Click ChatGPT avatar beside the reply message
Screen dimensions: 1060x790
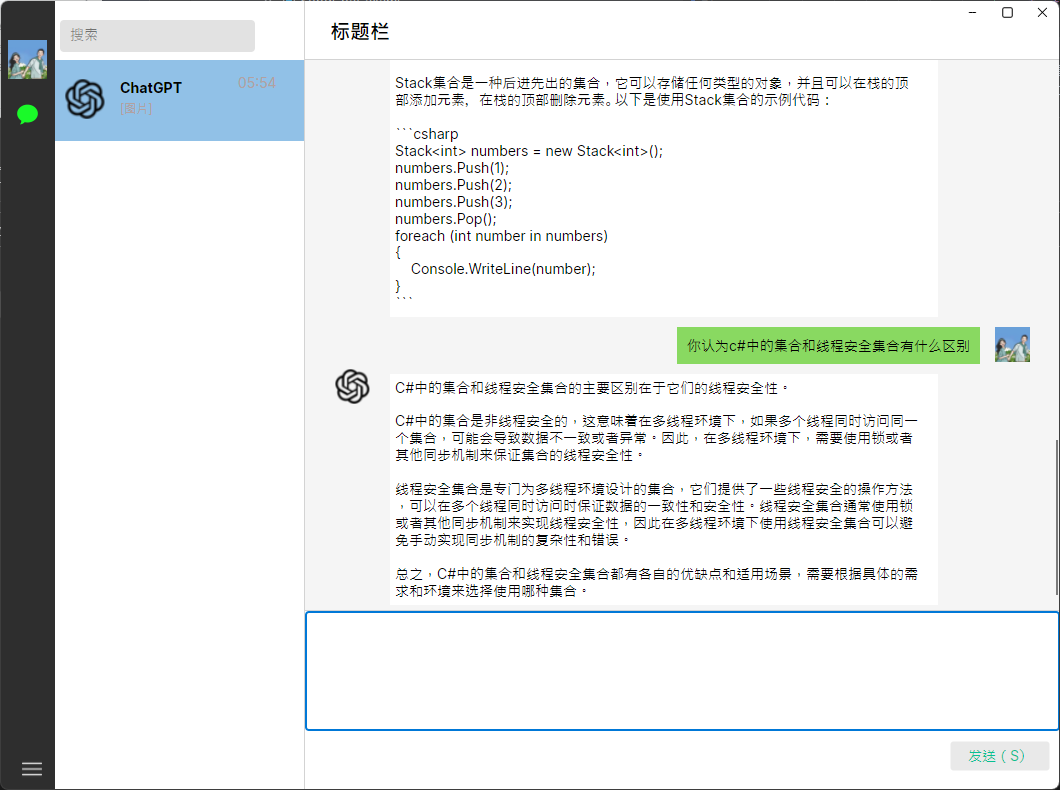(352, 387)
